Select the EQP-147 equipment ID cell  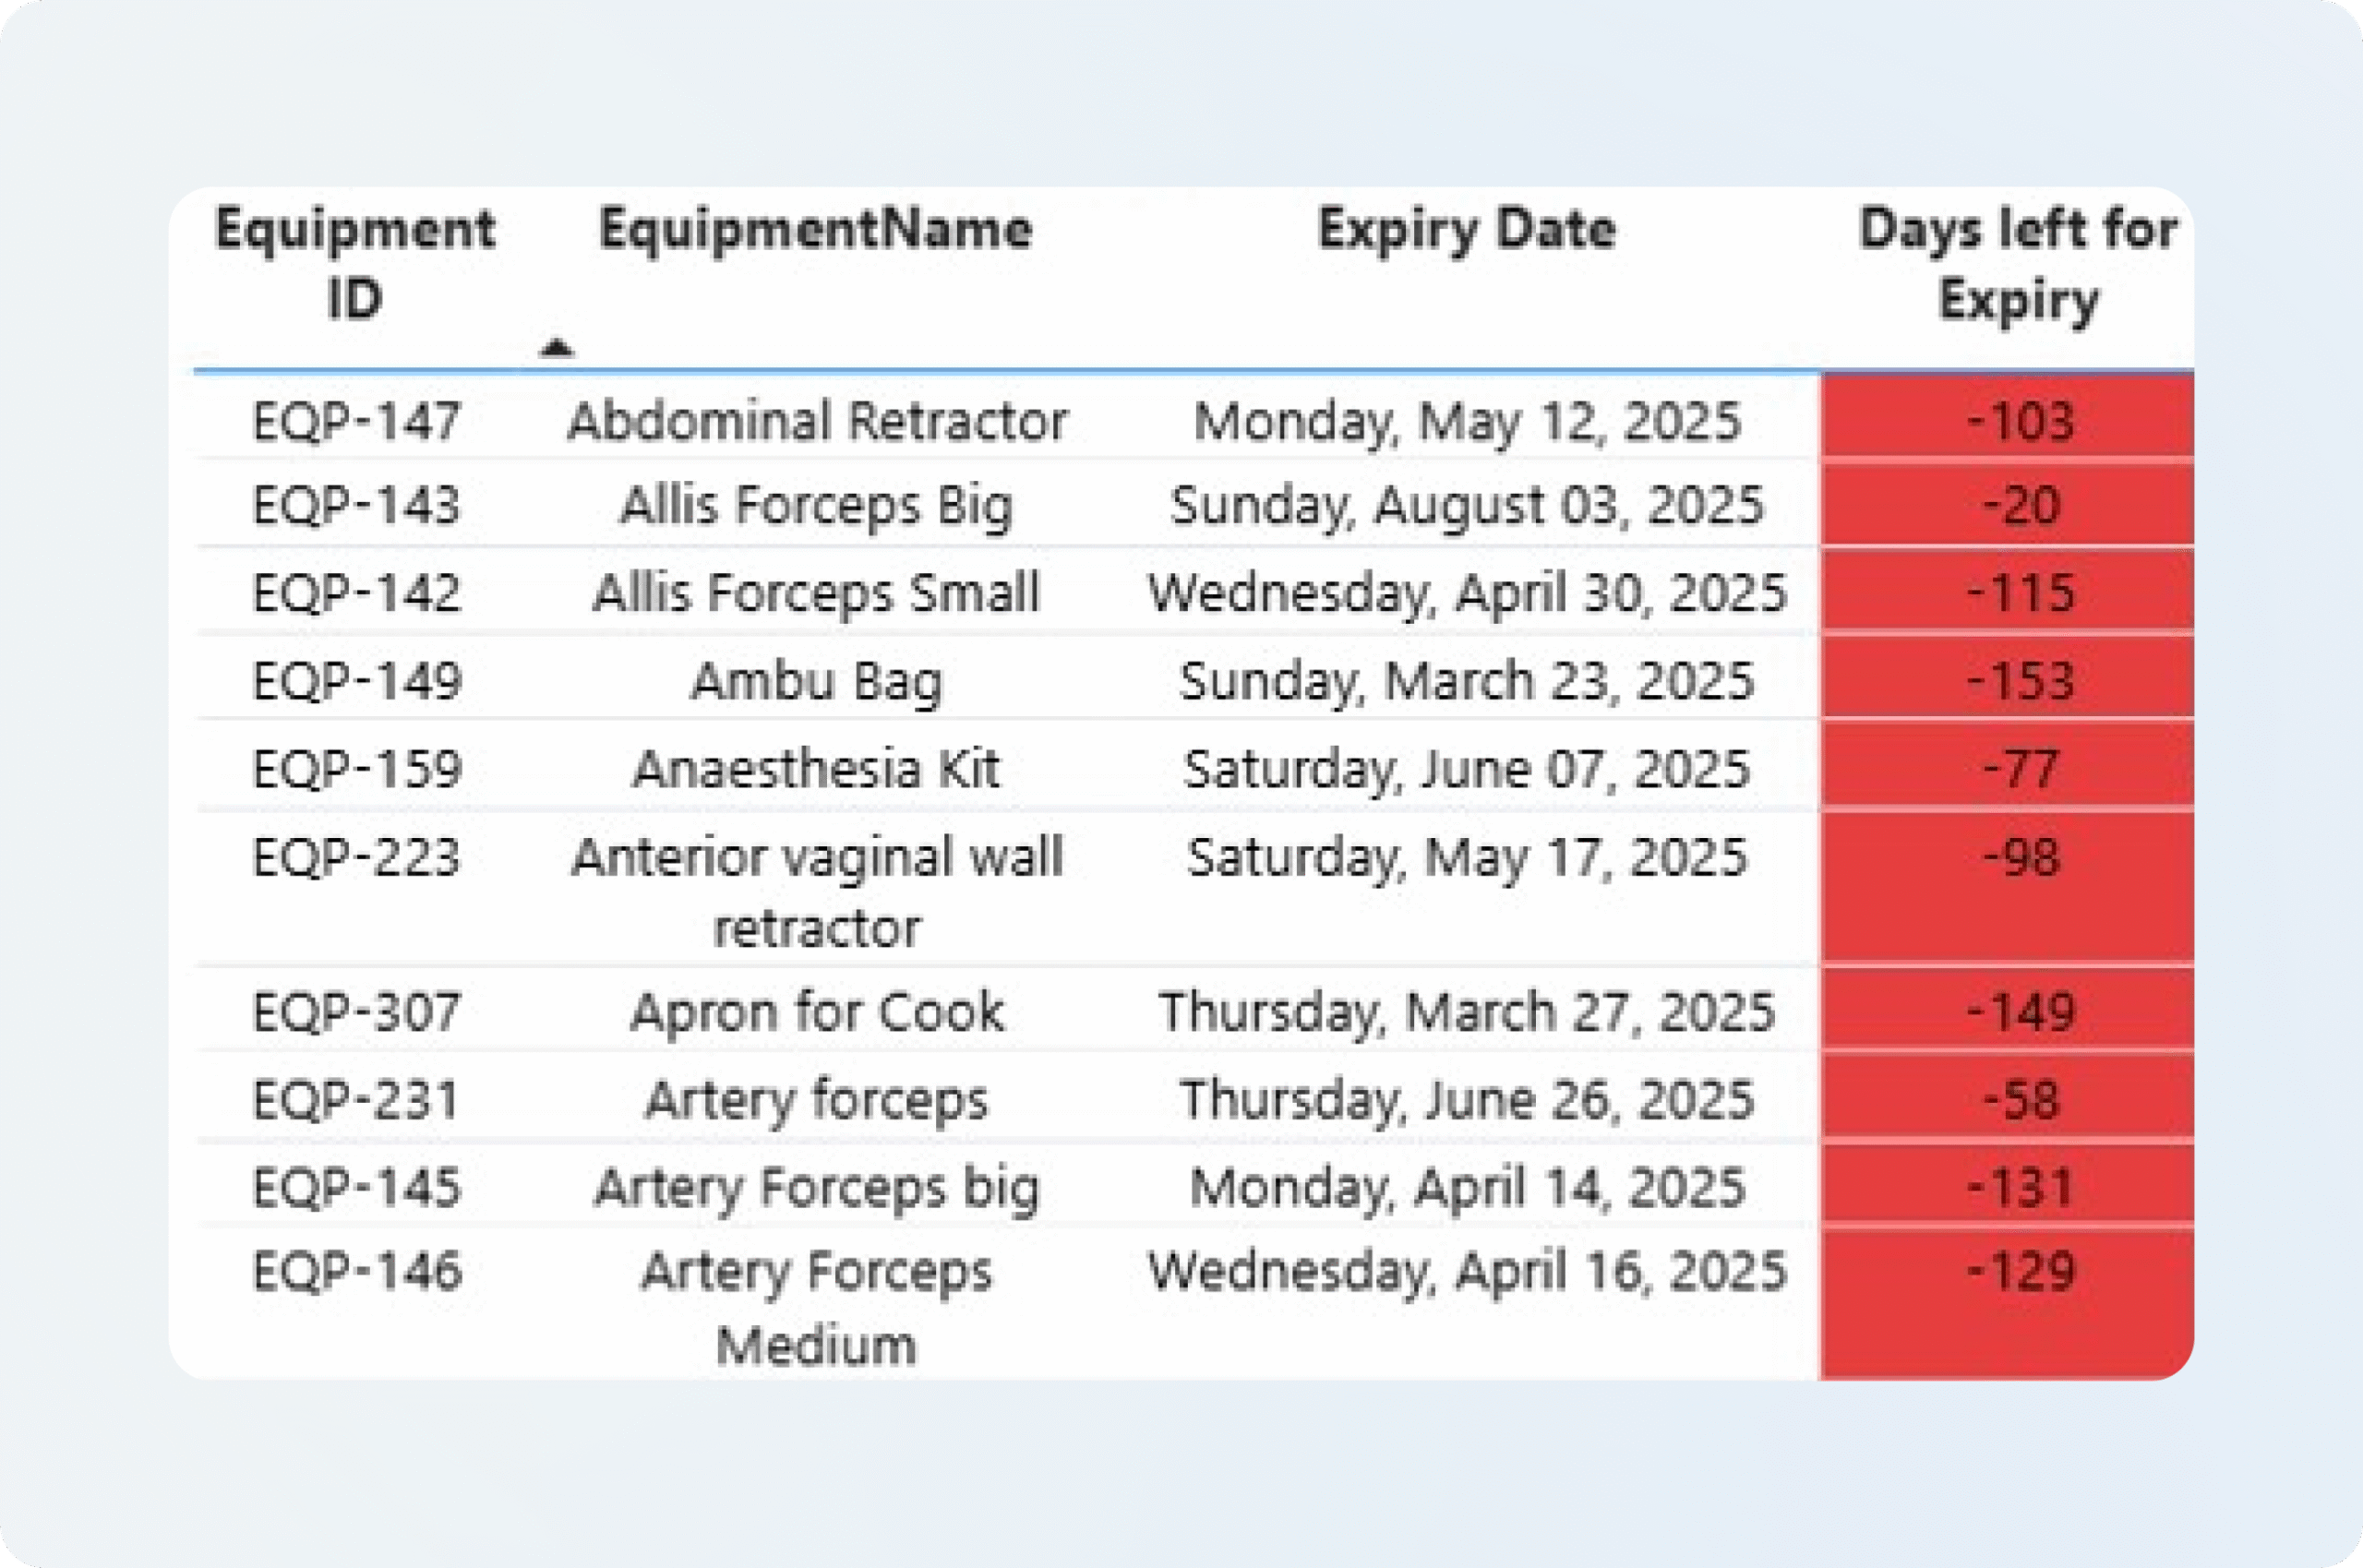tap(356, 421)
